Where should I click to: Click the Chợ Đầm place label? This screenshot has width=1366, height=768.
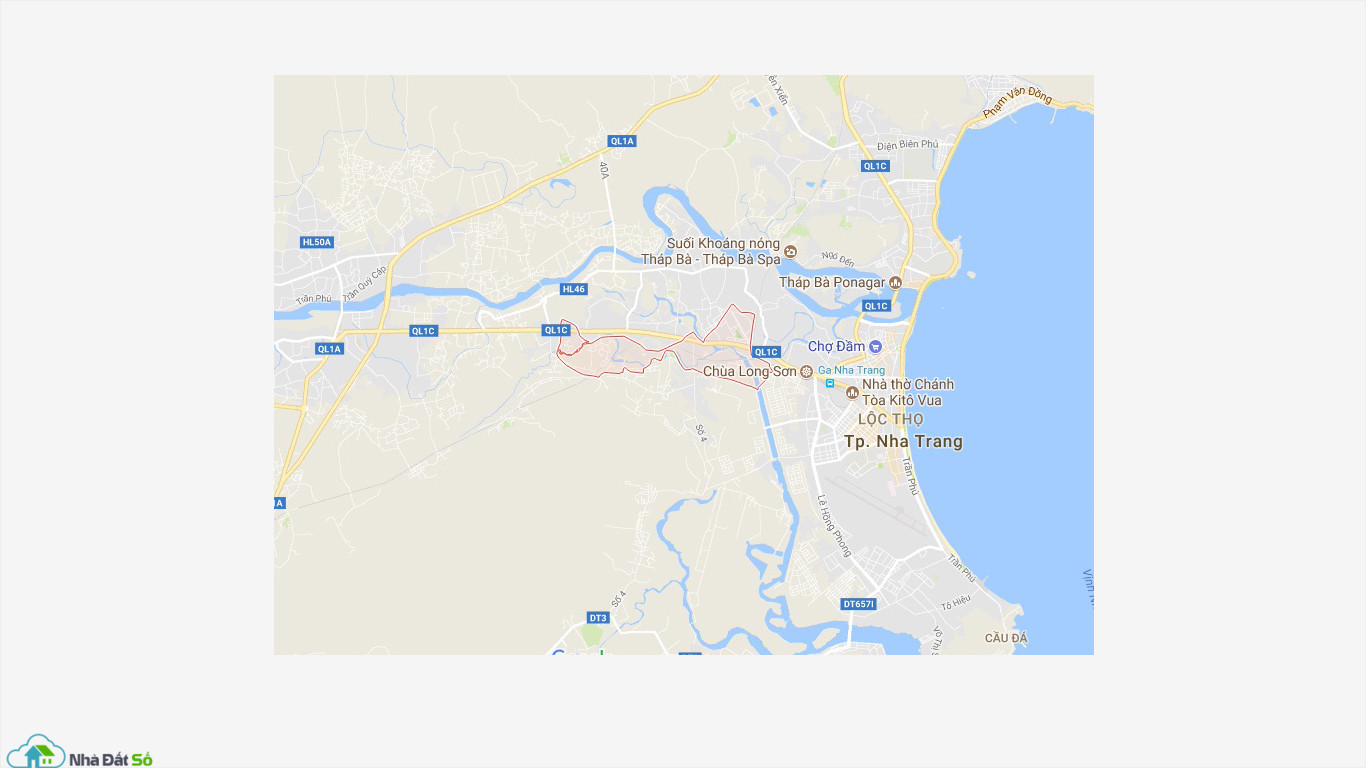[x=836, y=347]
